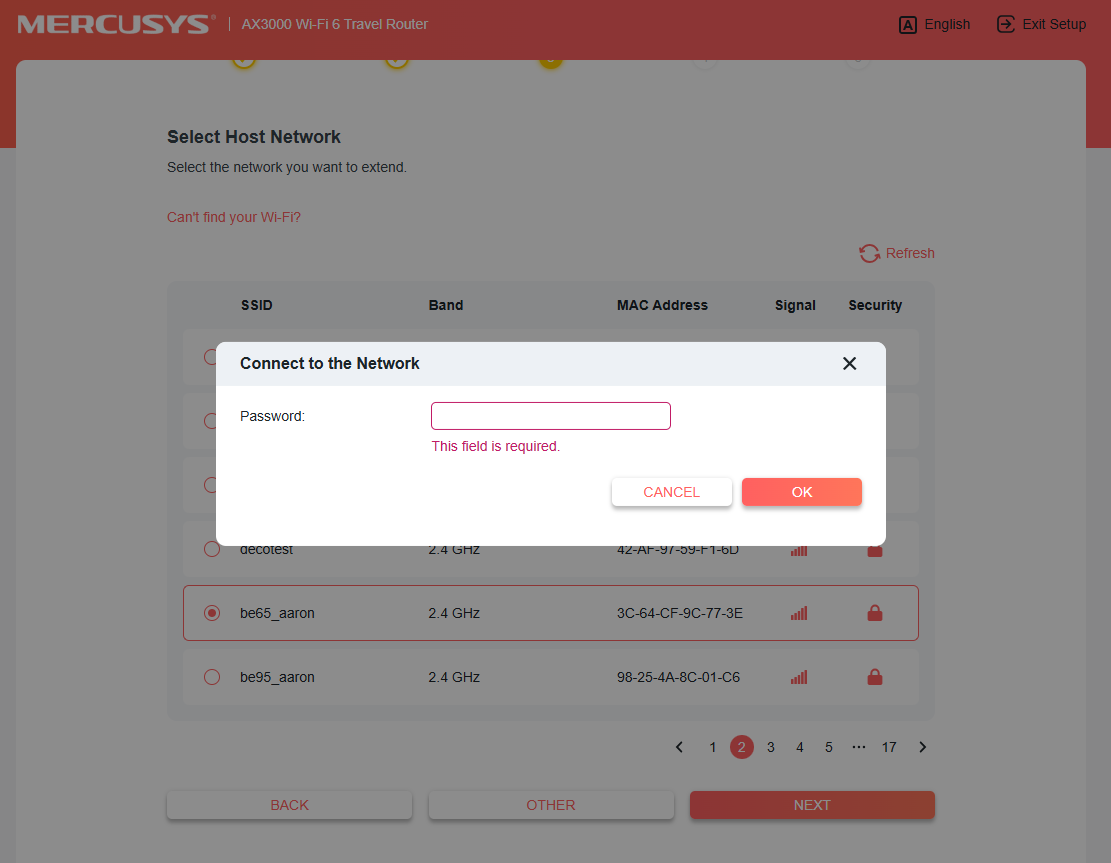1111x863 pixels.
Task: Click the Signal column header
Action: pos(795,305)
